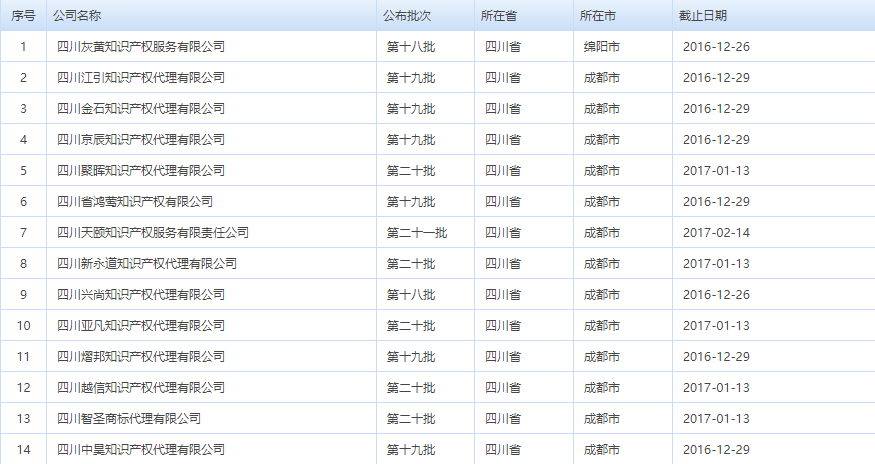Screen dimensions: 875x464
Task: Click serial number 3 in the 序号 column
Action: pos(23,108)
